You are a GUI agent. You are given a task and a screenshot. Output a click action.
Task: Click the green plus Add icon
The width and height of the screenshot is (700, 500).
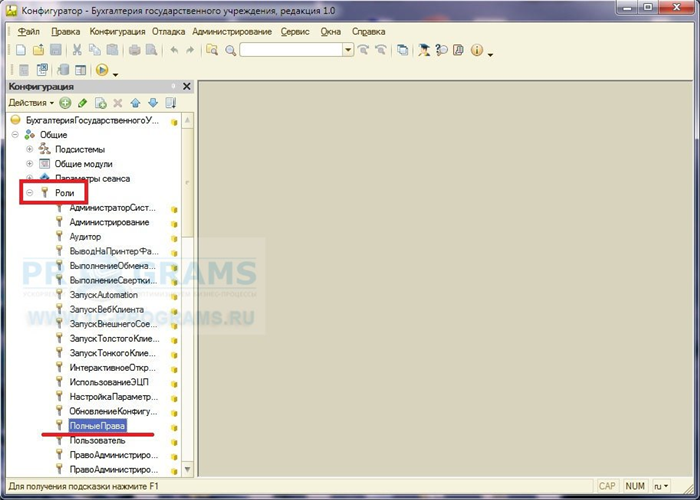[x=65, y=103]
